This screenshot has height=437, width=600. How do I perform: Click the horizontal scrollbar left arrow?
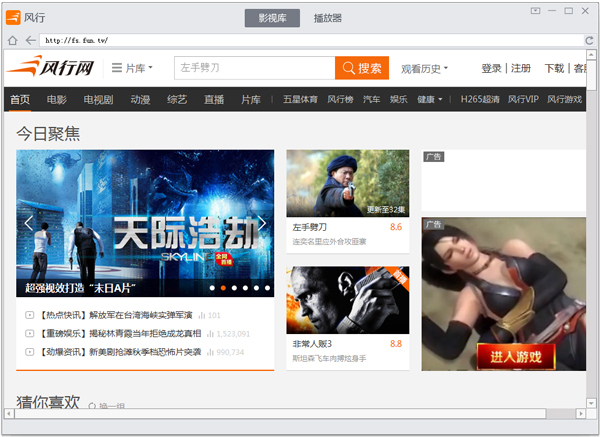(9, 413)
